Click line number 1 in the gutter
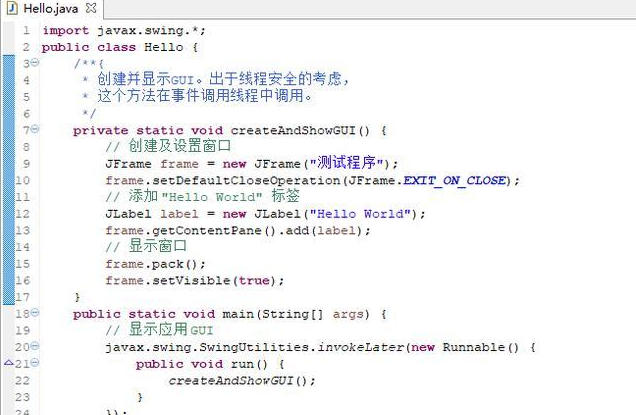The width and height of the screenshot is (636, 415). pos(25,30)
